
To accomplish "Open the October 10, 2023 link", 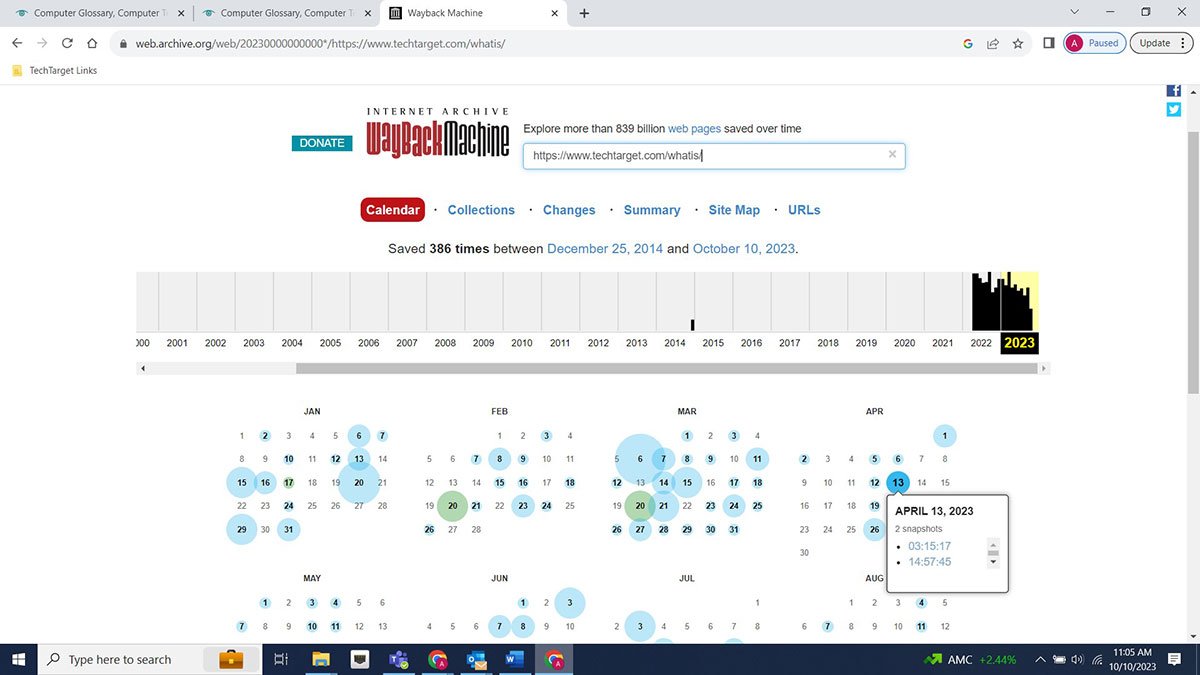I will click(743, 248).
